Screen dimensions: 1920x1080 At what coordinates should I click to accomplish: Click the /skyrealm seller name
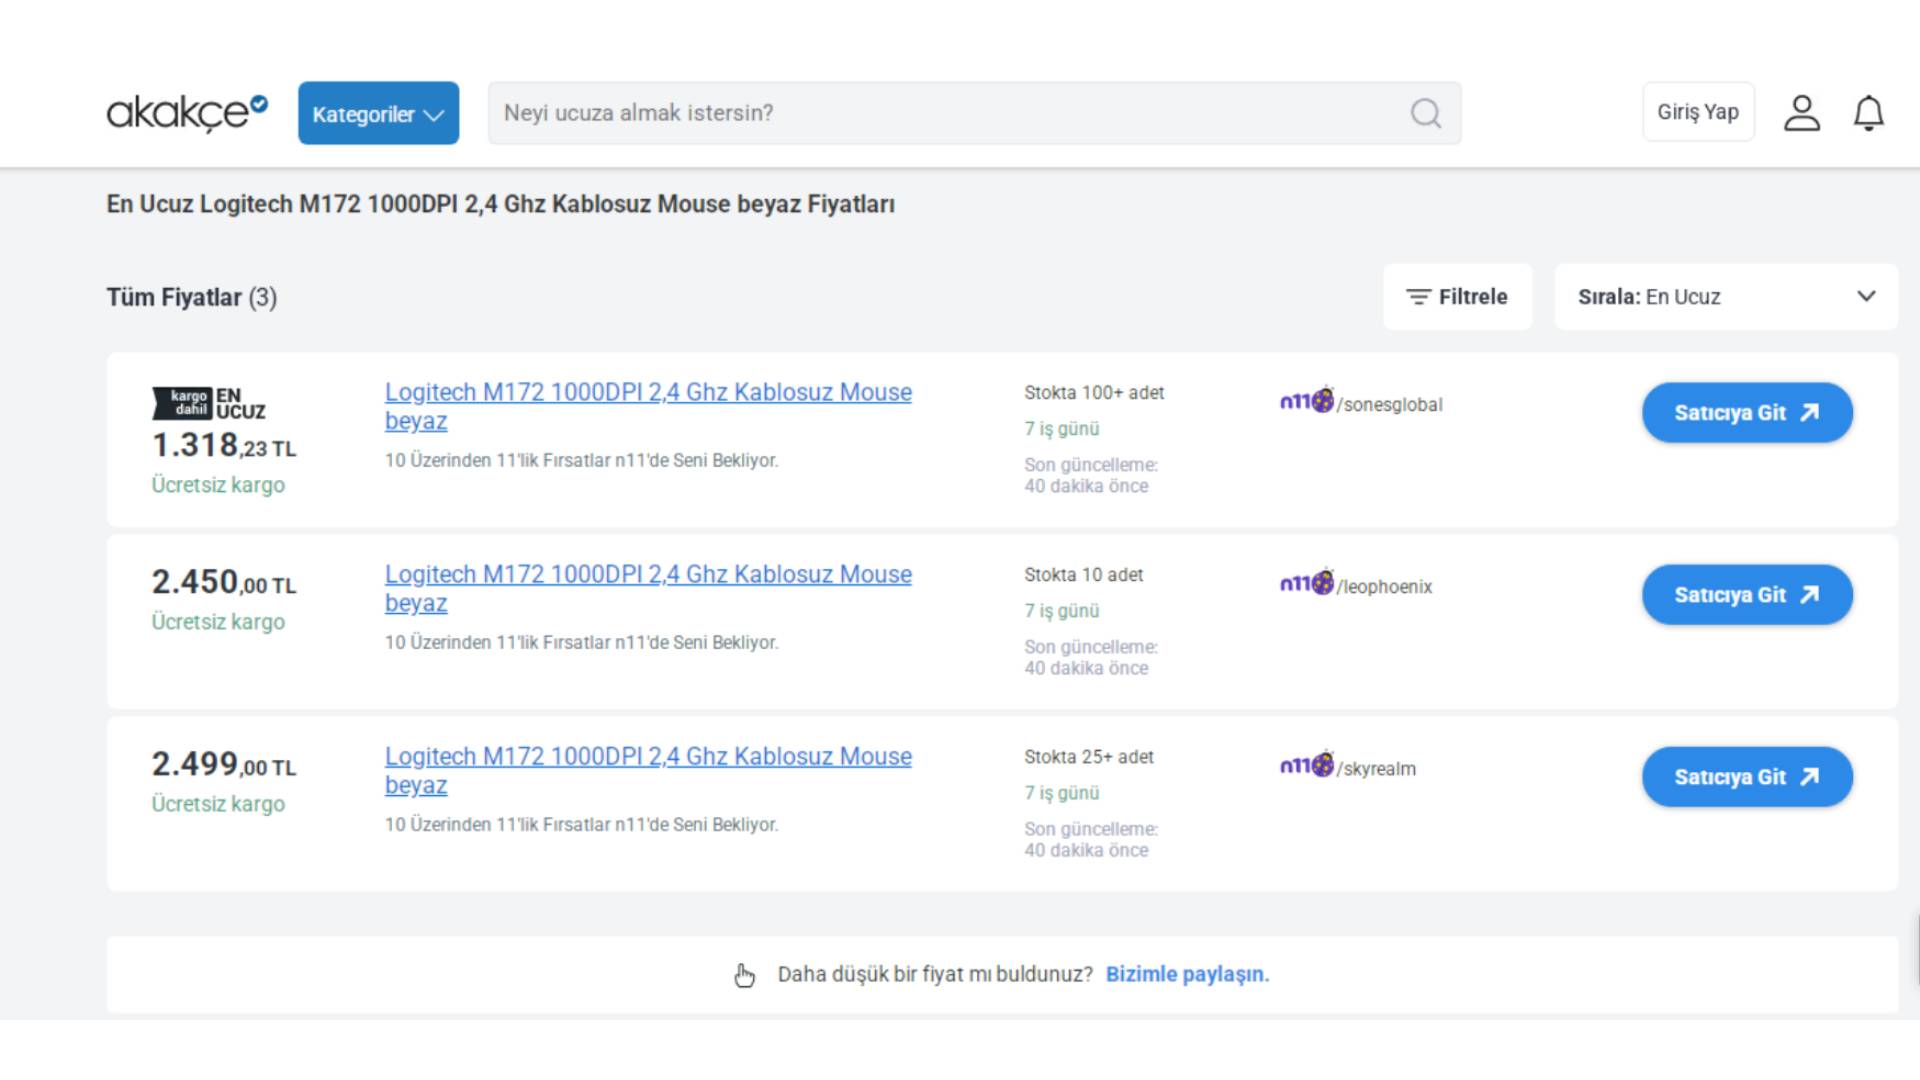[x=1377, y=769]
